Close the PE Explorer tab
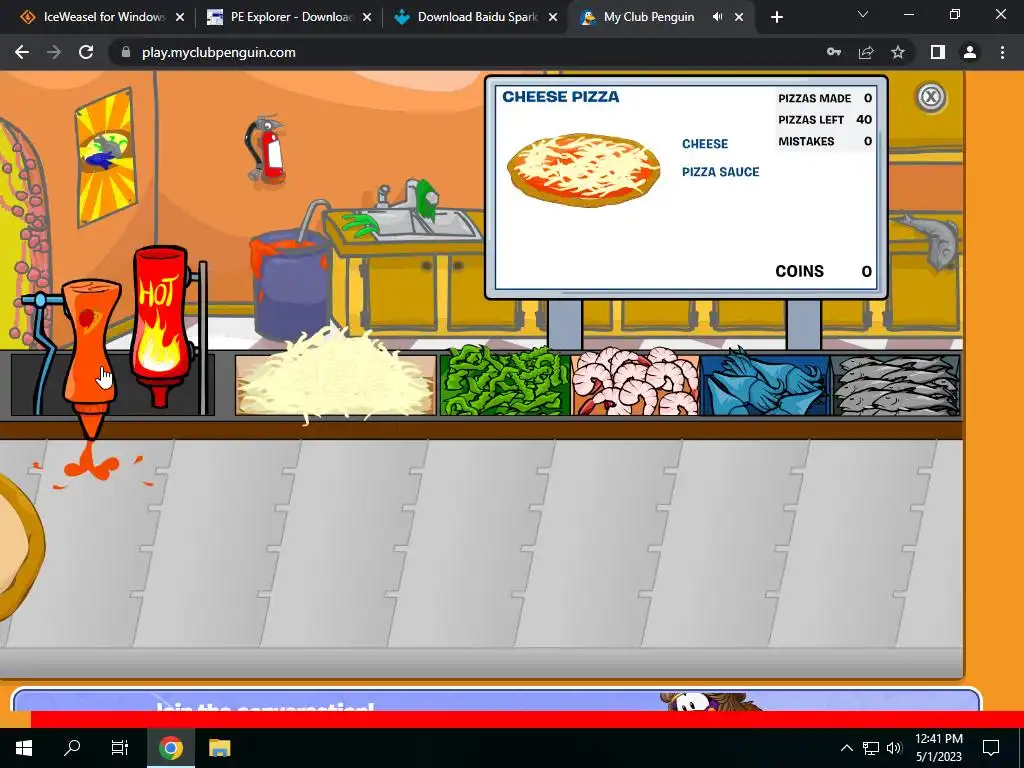The height and width of the screenshot is (768, 1024). coord(367,17)
